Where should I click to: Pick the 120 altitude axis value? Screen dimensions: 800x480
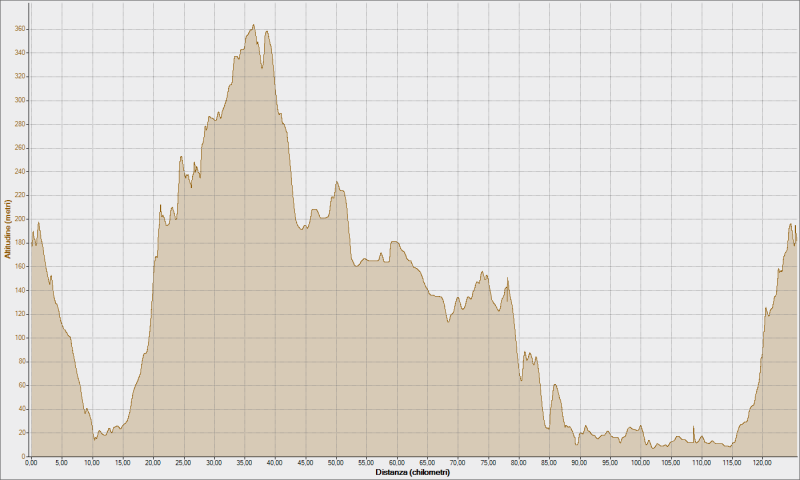[x=20, y=314]
